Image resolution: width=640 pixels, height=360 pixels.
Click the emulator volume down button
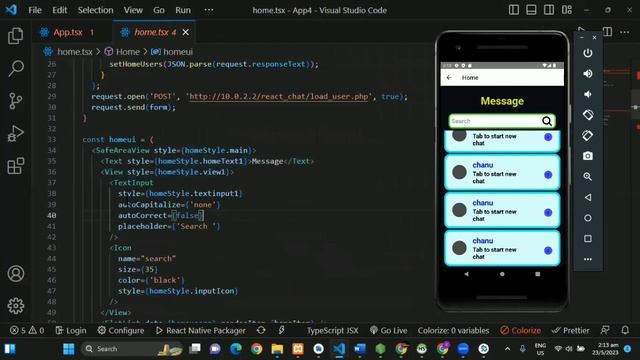click(x=588, y=94)
